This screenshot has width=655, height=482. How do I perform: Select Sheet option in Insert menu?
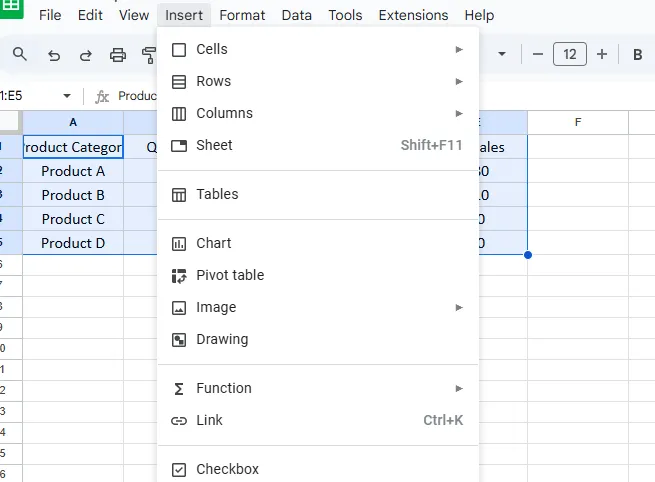[x=214, y=145]
